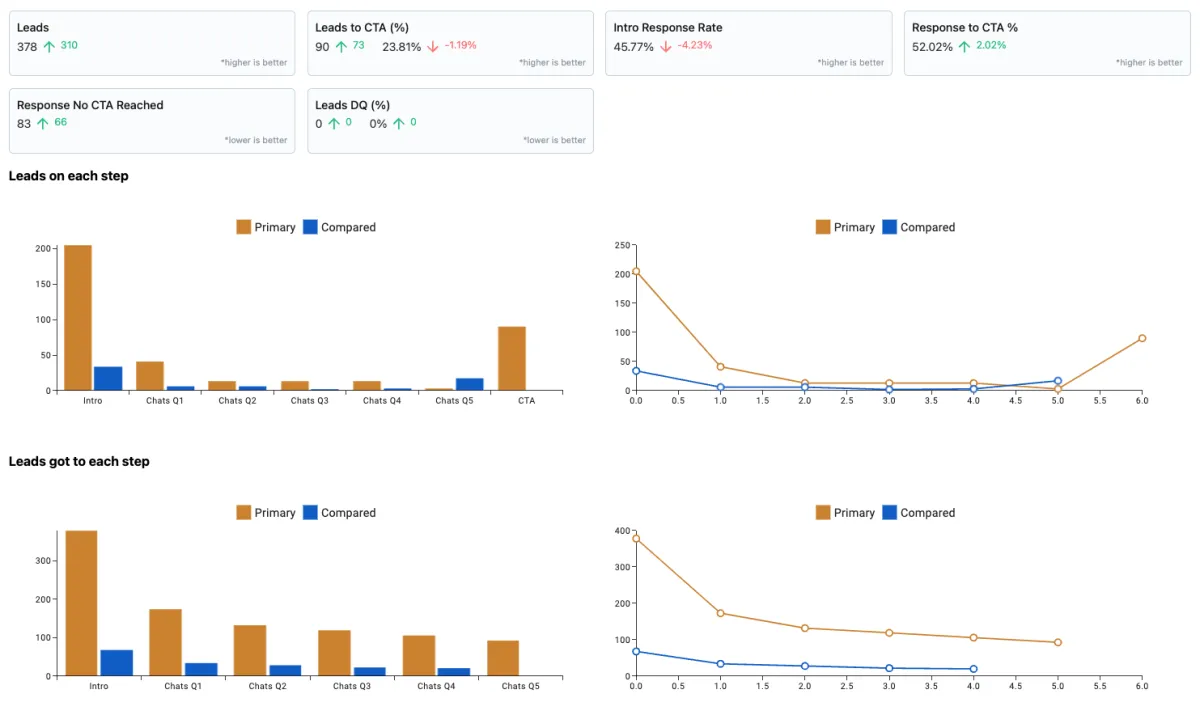This screenshot has height=715, width=1200.
Task: Toggle Compared legend in bottom bar chart
Action: [x=339, y=512]
